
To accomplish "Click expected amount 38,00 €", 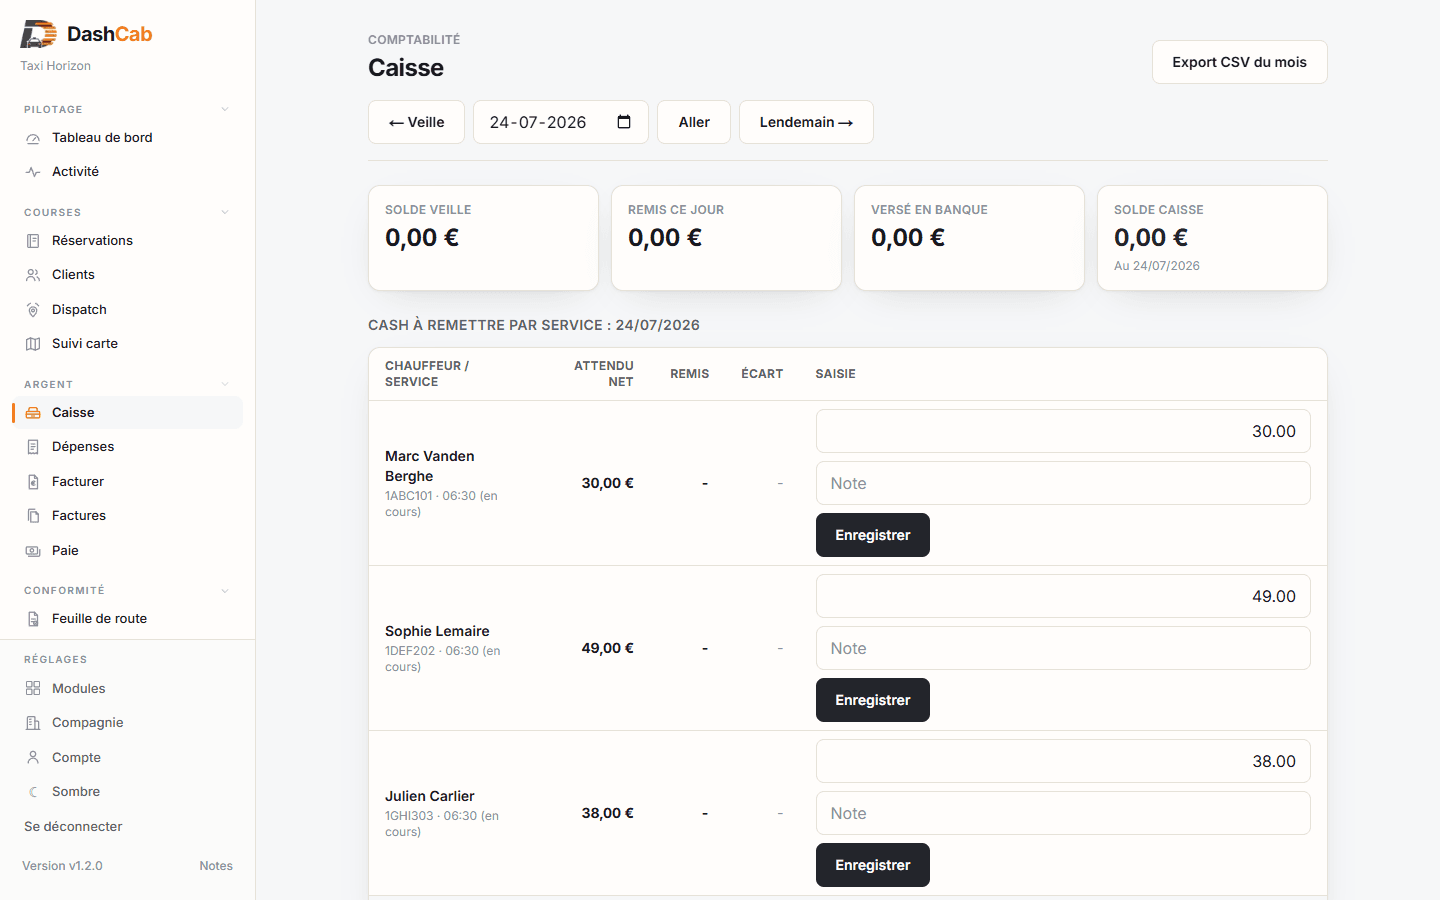I will pyautogui.click(x=608, y=813).
